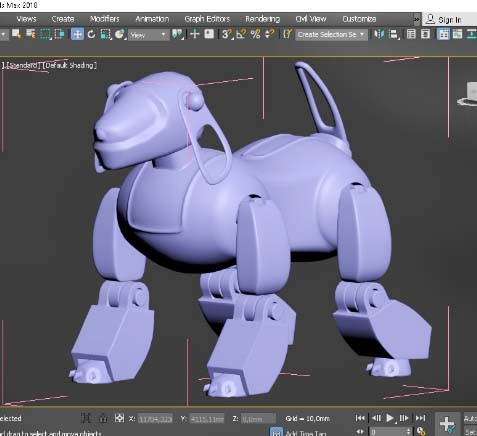Screen dimensions: 477x436
Task: Activate the Select and Manipulate tool
Action: point(195,34)
